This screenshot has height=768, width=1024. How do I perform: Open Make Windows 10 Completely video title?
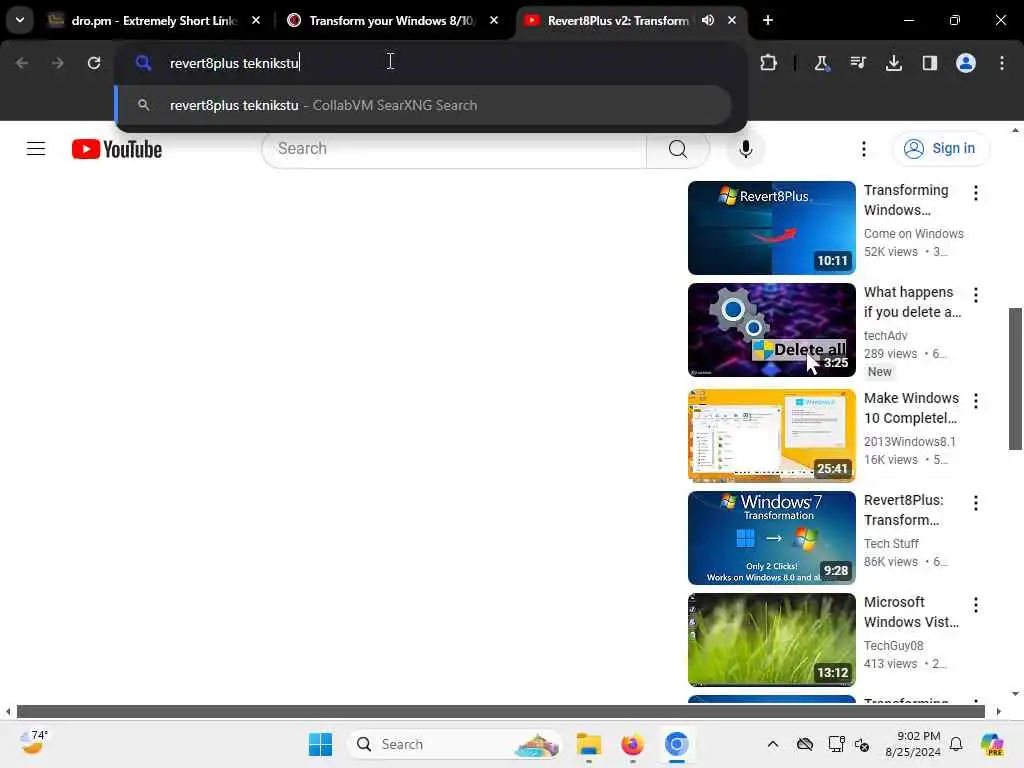[x=912, y=408]
